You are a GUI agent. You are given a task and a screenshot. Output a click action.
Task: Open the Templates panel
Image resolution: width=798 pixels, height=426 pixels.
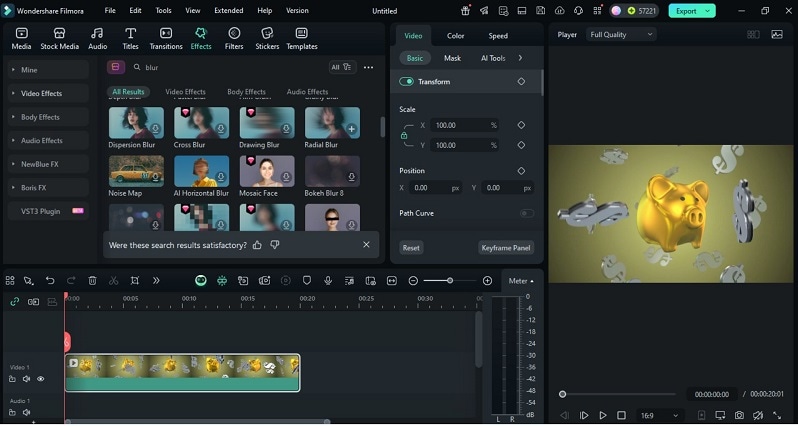[302, 39]
